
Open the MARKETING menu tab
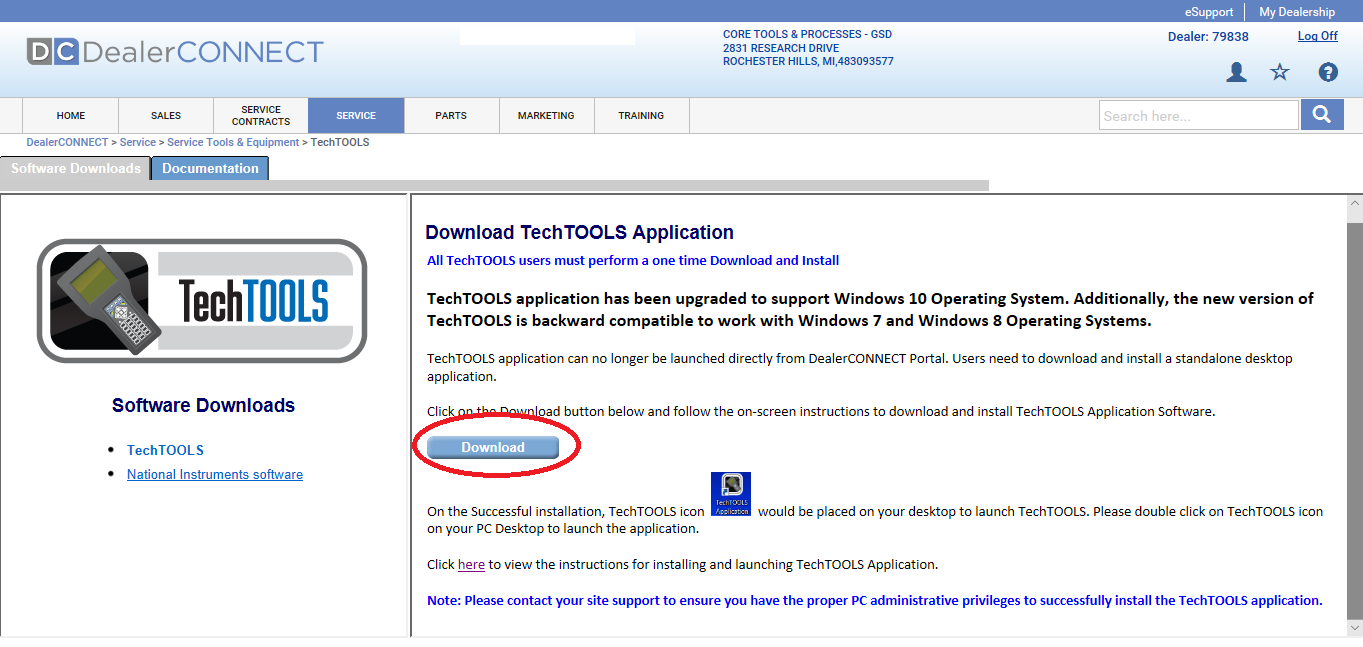(x=546, y=115)
